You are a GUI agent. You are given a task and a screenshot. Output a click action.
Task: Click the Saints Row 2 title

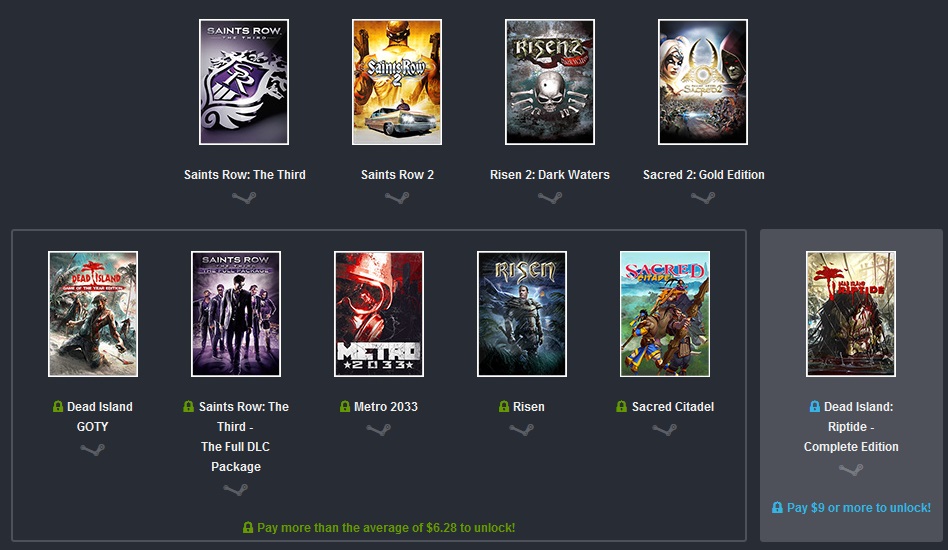(397, 175)
